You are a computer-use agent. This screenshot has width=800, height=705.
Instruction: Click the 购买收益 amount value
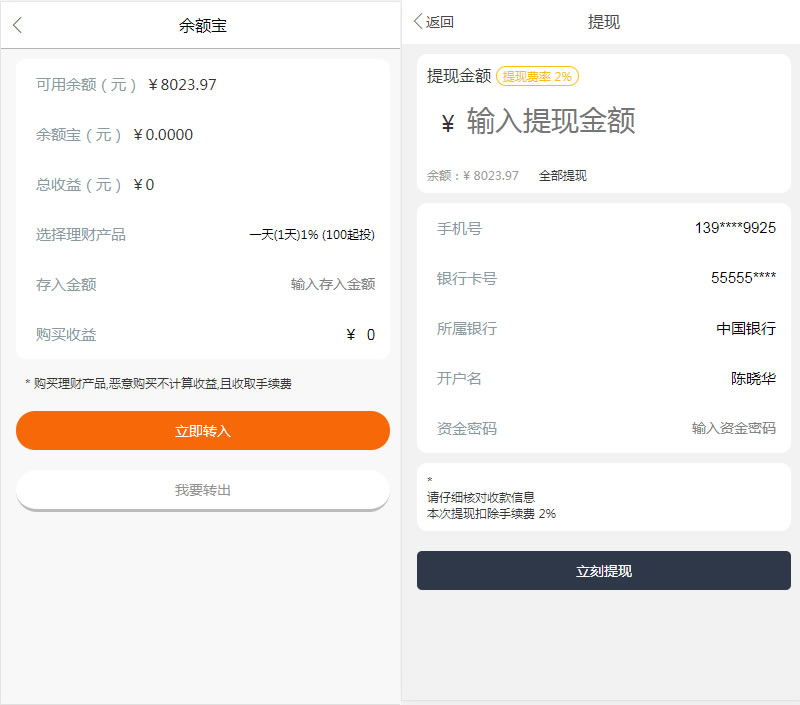[361, 335]
